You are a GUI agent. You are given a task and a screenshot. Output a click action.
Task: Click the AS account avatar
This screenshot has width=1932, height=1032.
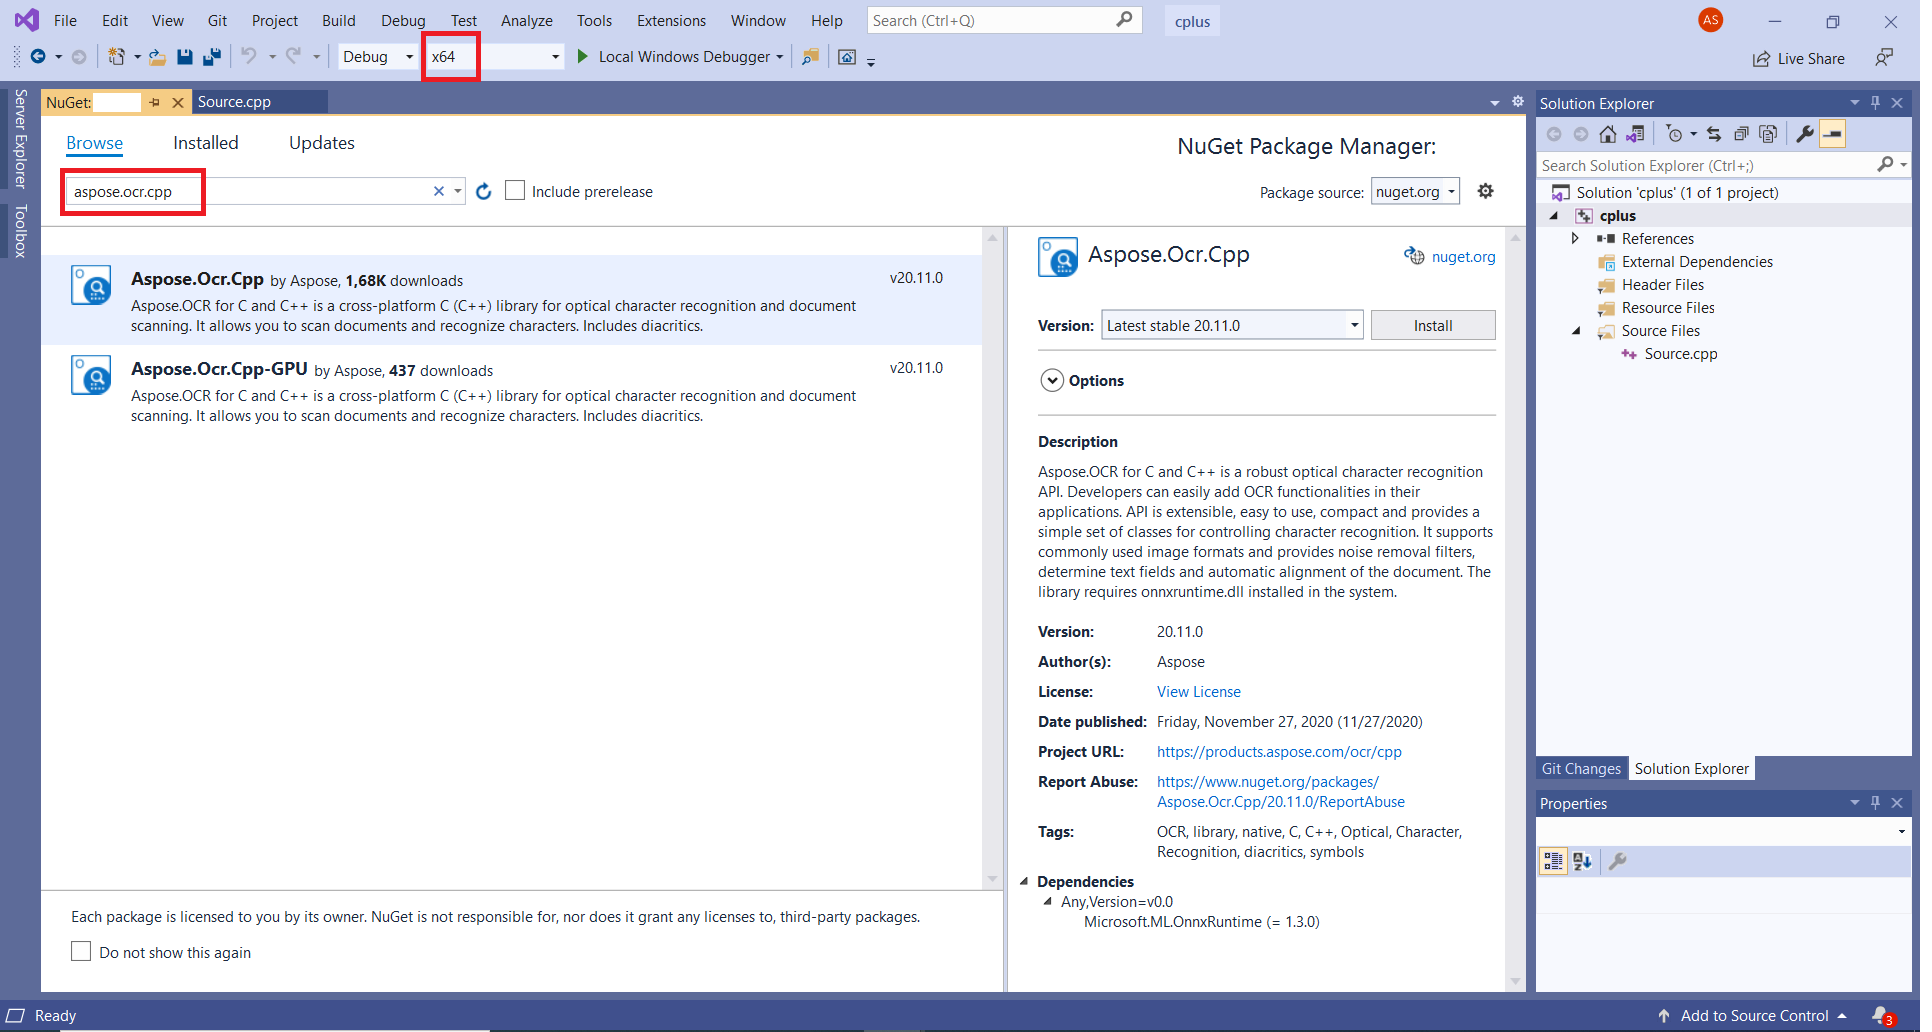pos(1711,20)
